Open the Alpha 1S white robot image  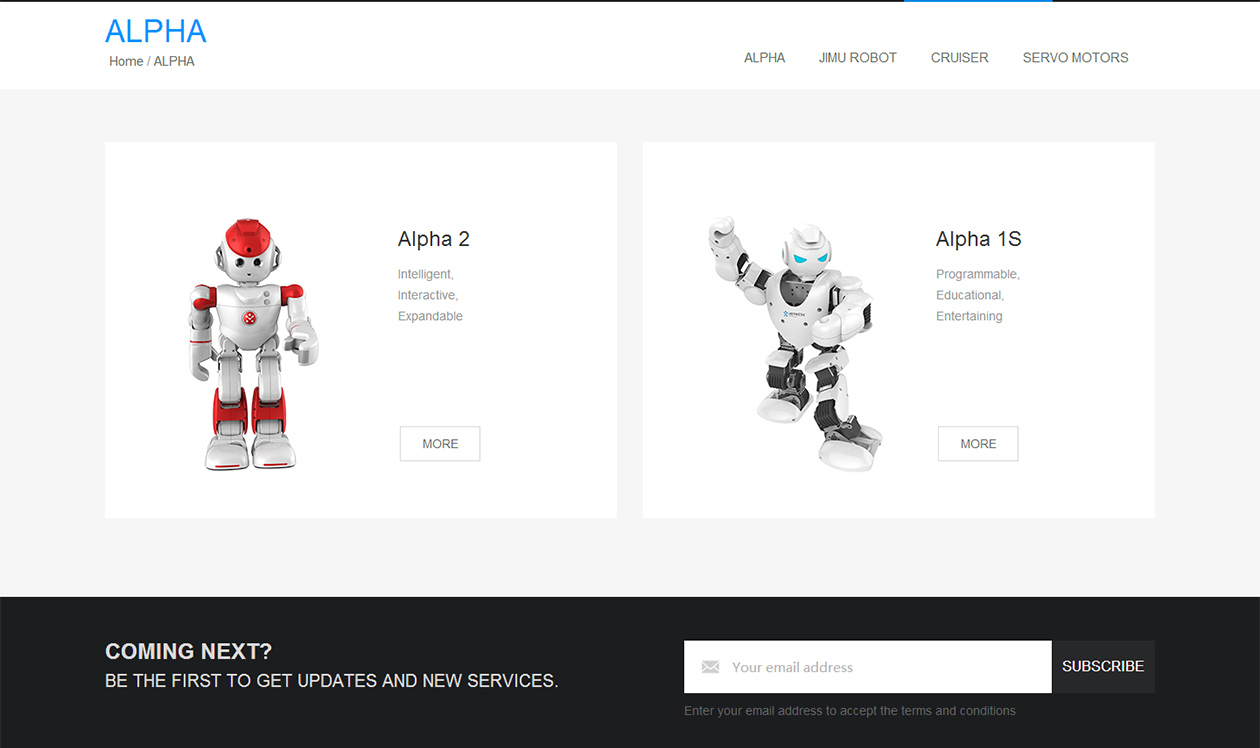pos(795,343)
